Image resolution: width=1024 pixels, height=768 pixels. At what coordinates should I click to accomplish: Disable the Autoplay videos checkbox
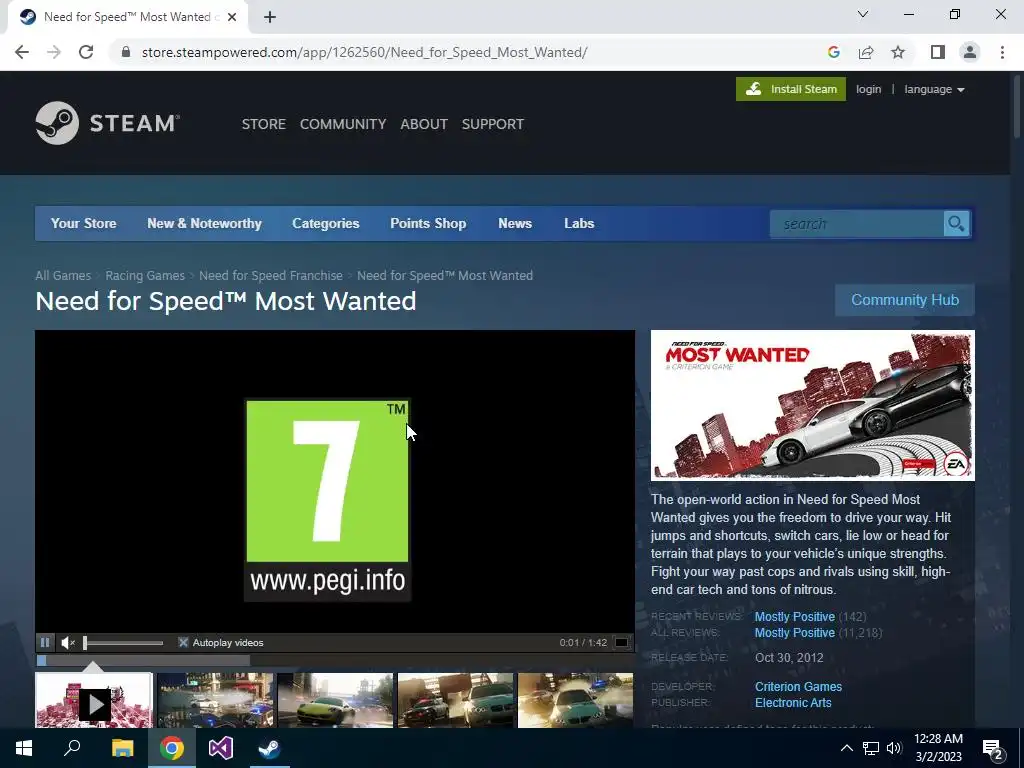click(x=184, y=643)
